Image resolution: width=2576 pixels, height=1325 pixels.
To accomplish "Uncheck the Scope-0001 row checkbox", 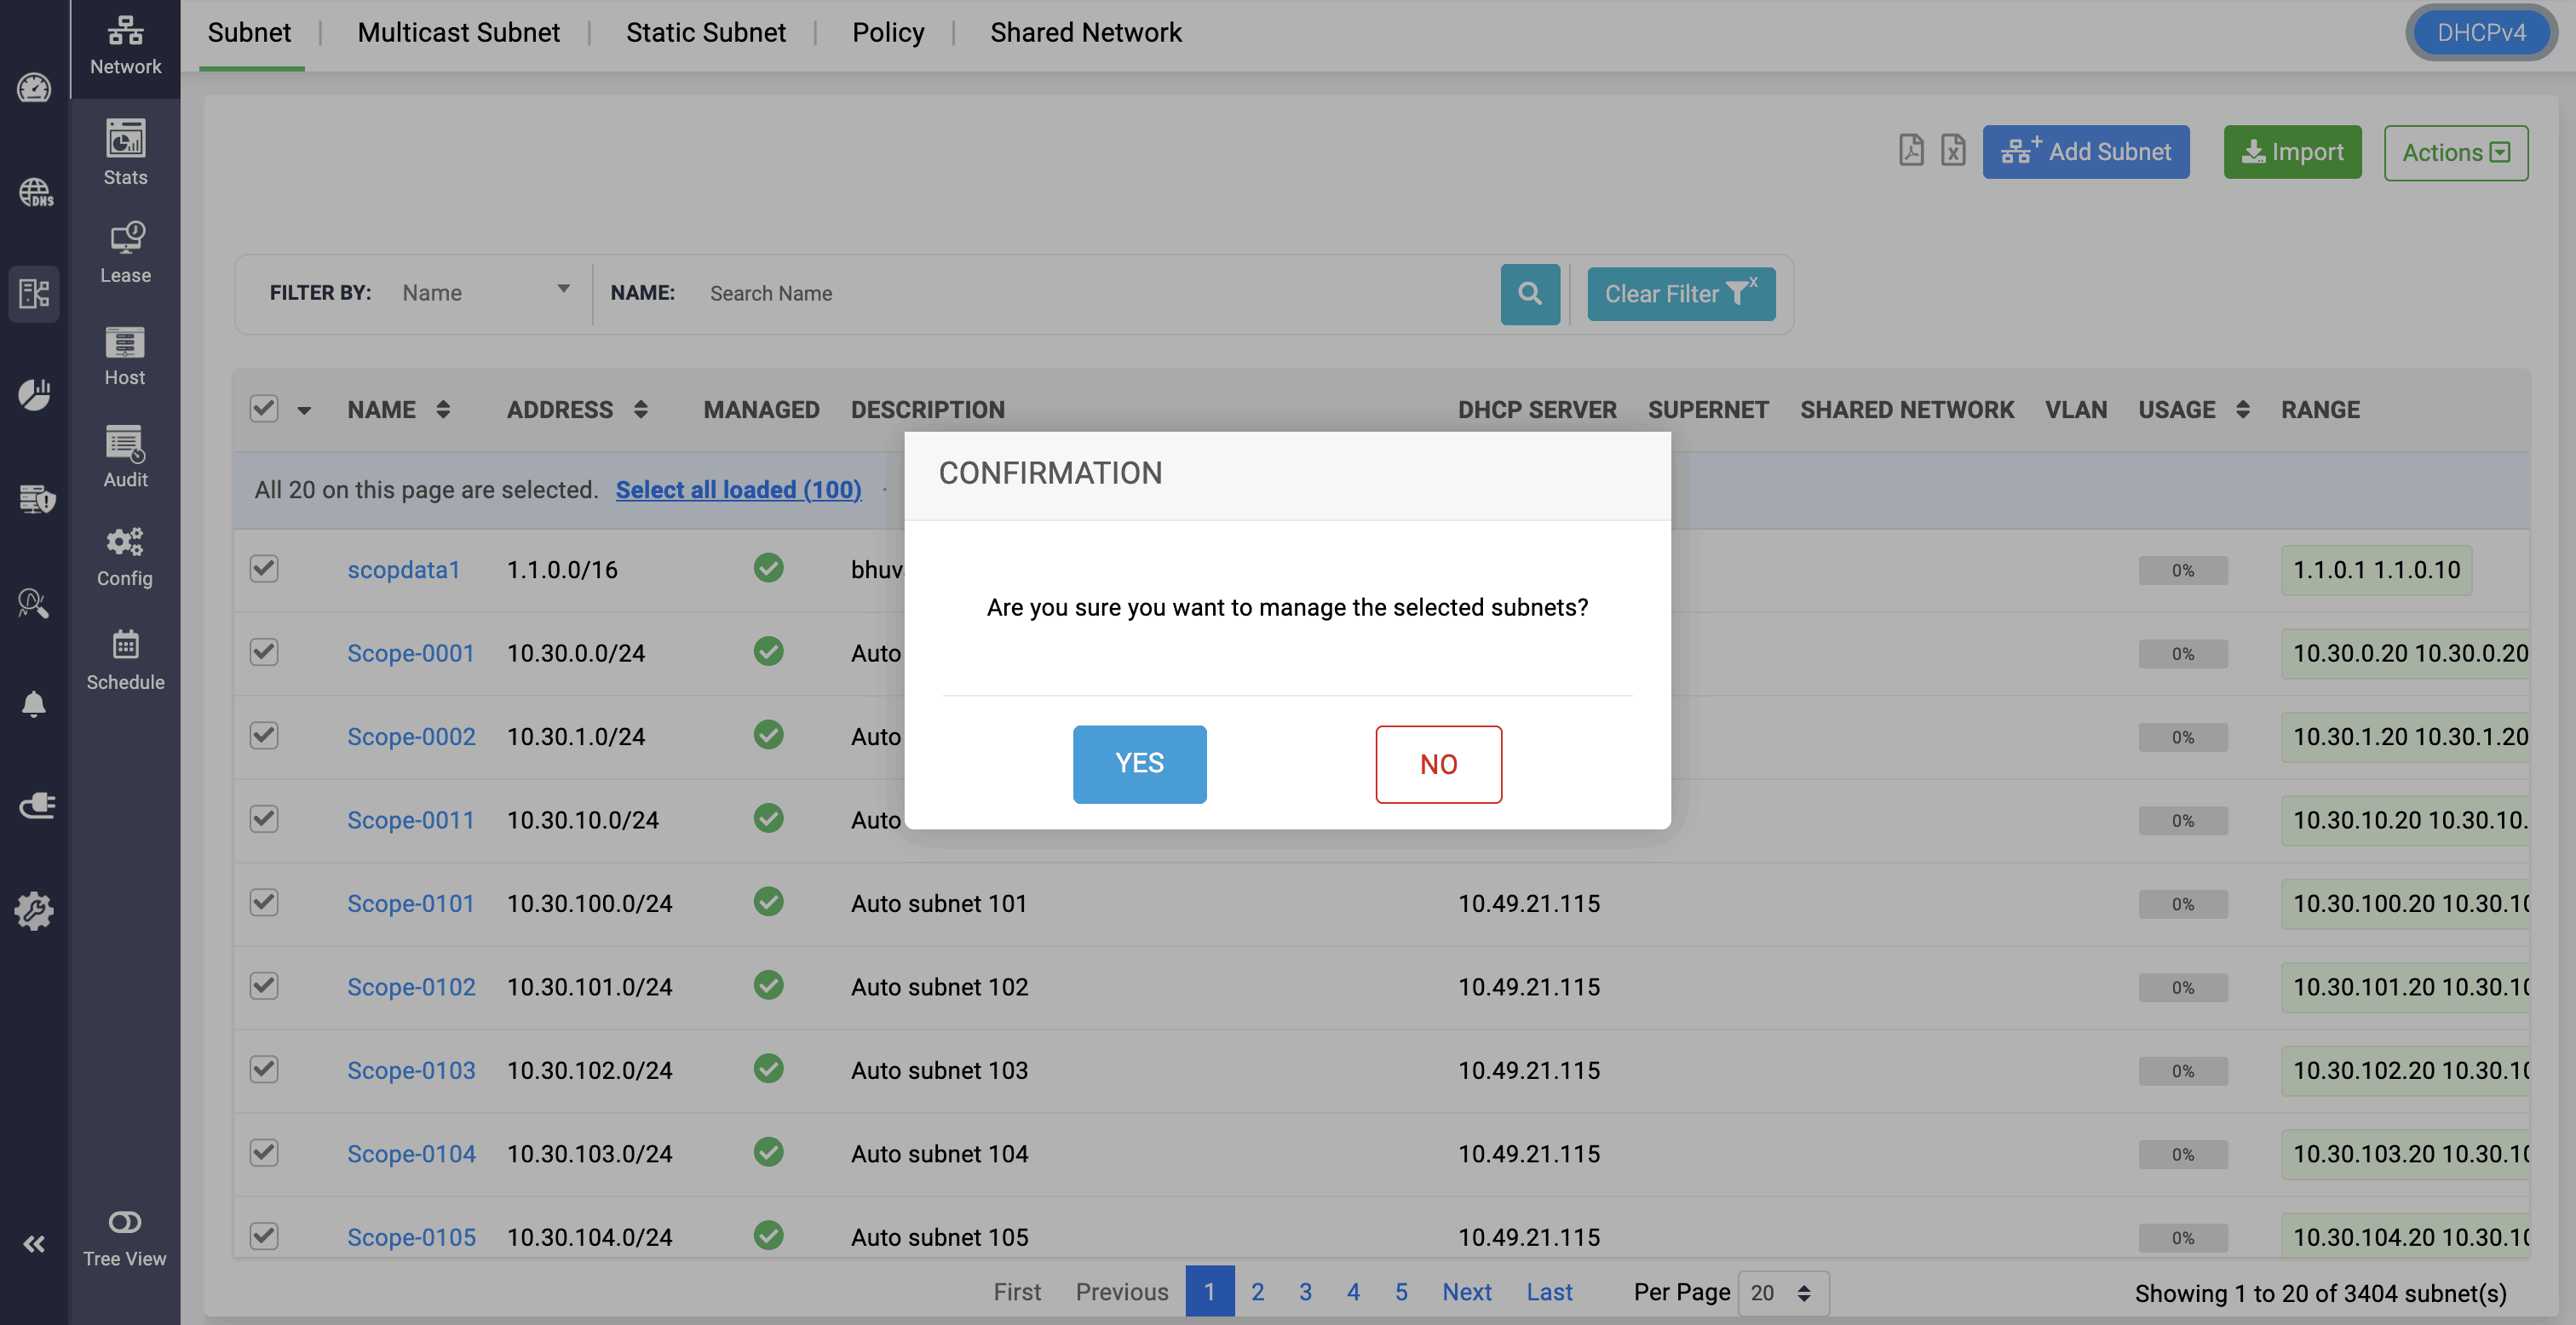I will (264, 652).
